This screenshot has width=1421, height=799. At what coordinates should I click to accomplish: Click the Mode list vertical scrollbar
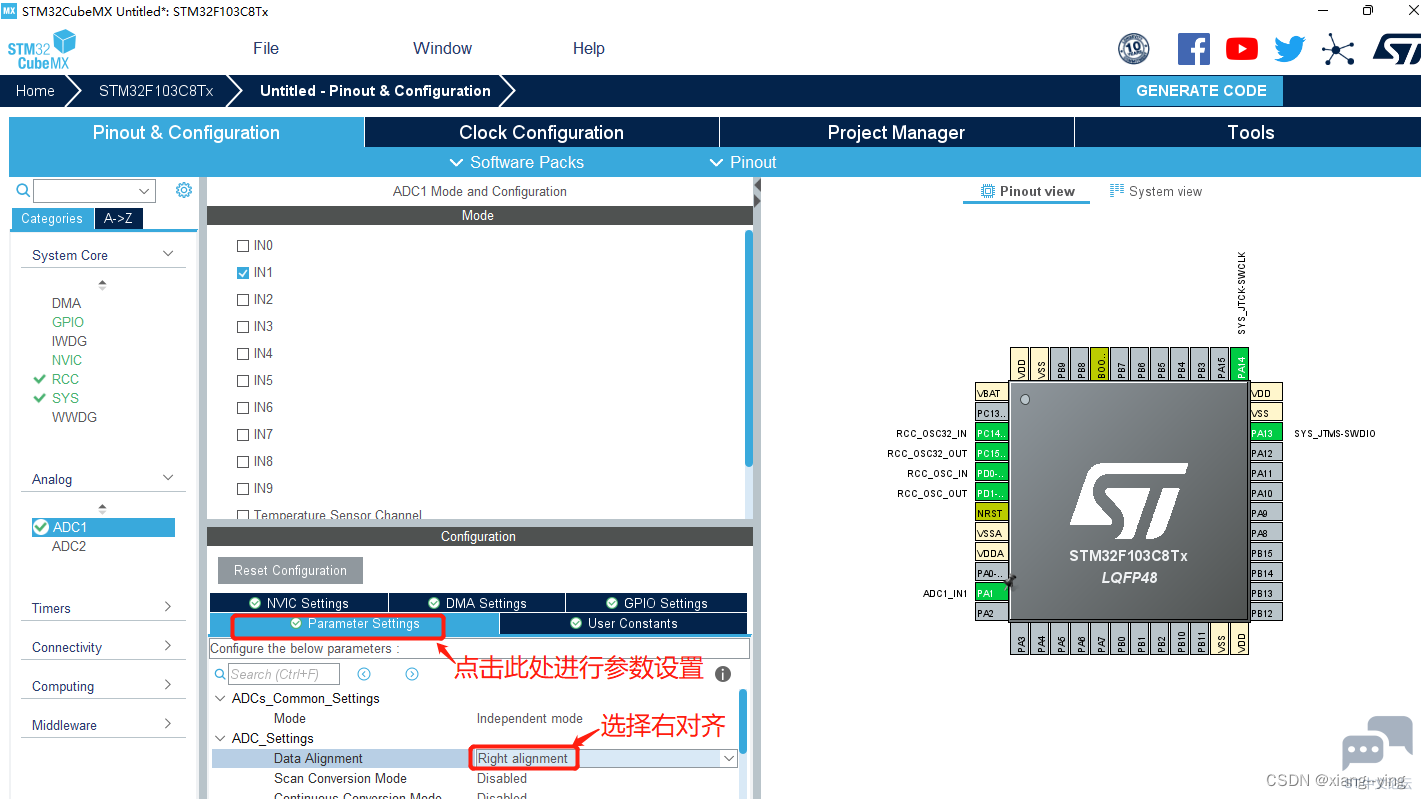click(x=749, y=348)
